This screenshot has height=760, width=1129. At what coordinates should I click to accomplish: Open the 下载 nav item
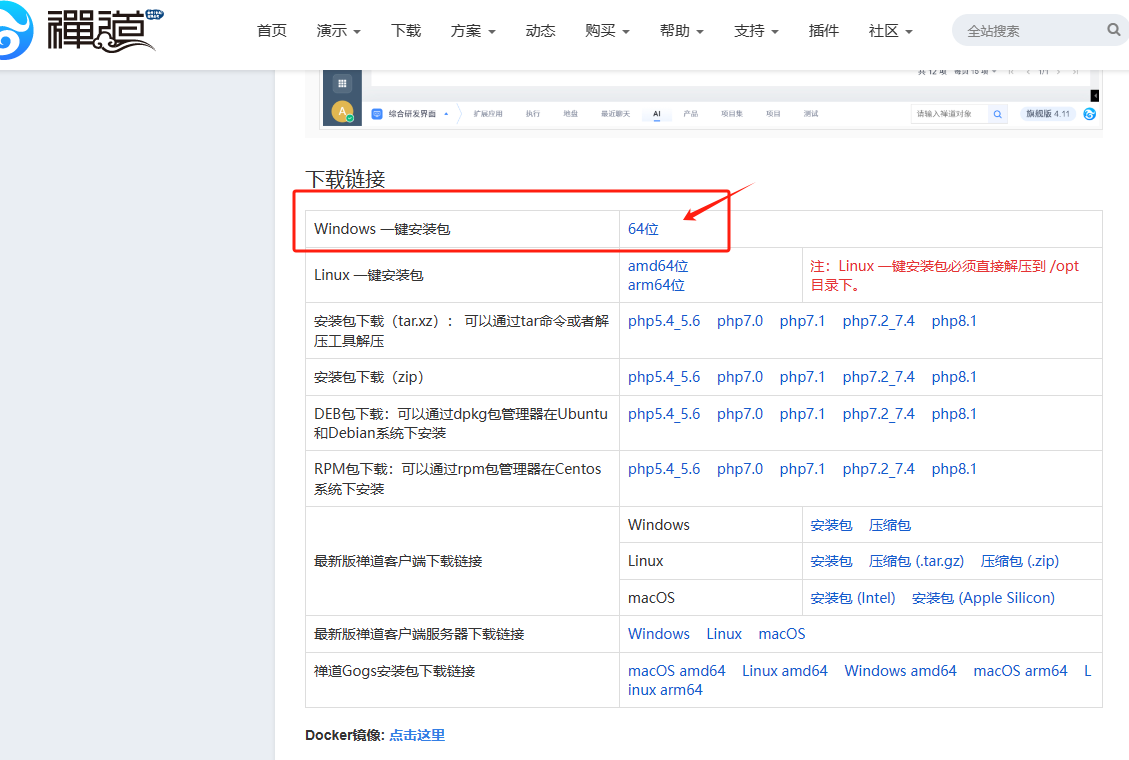(406, 30)
